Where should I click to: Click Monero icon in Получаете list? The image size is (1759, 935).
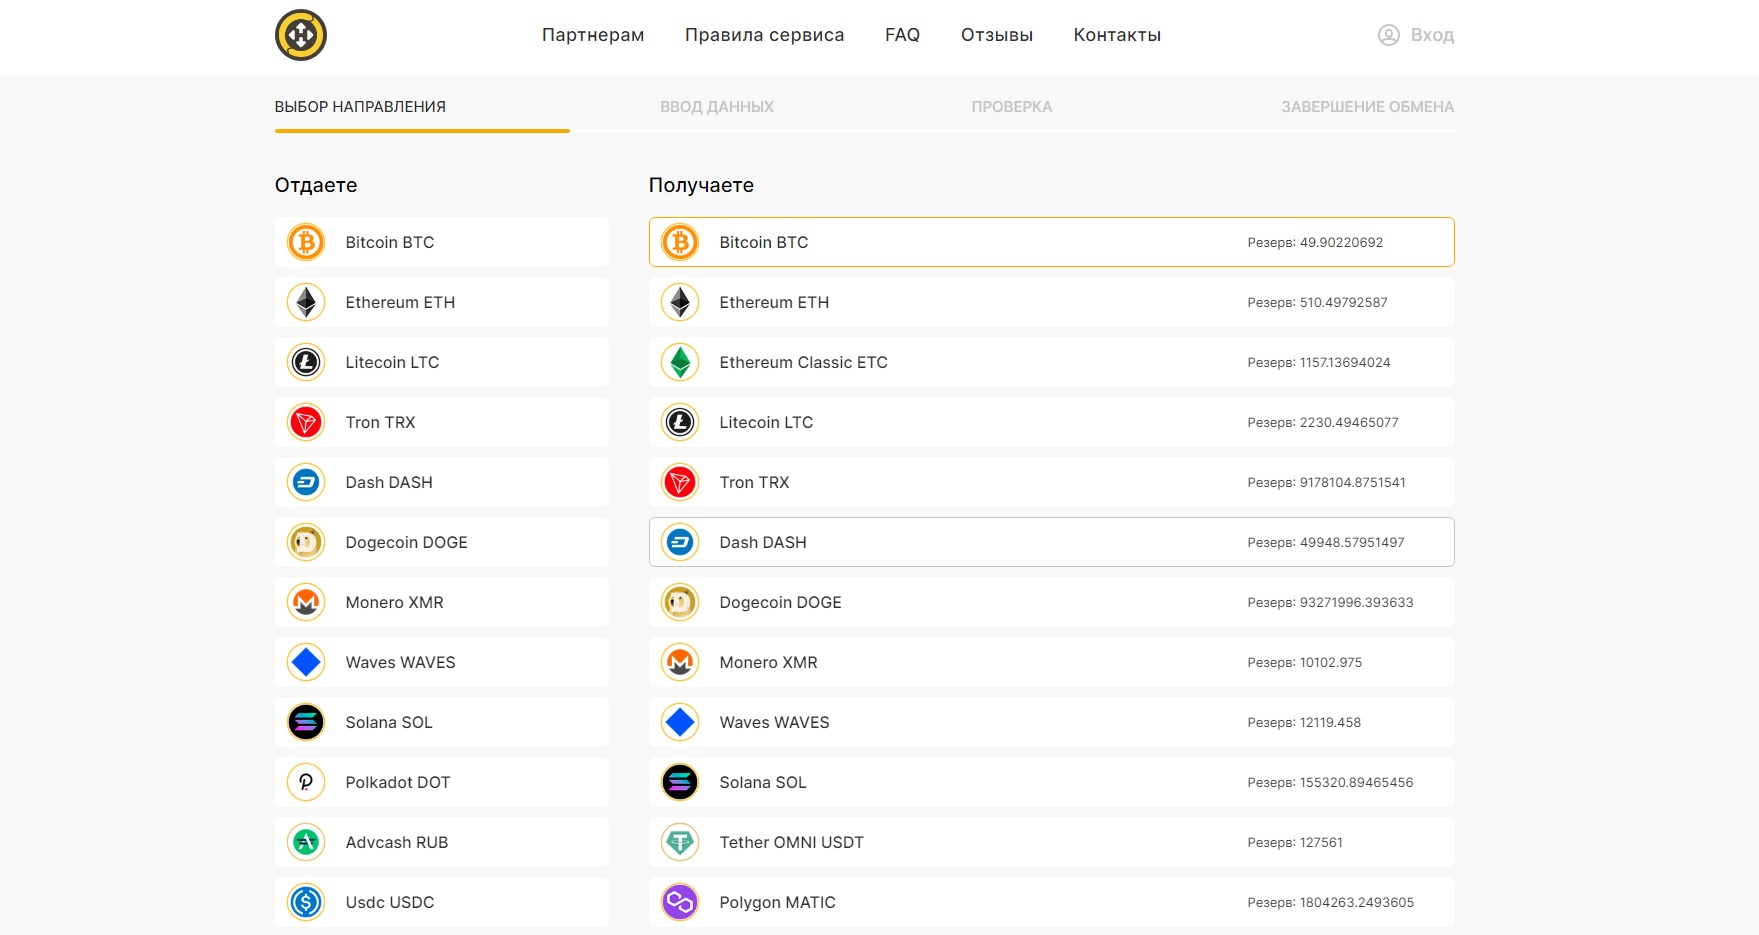point(680,662)
